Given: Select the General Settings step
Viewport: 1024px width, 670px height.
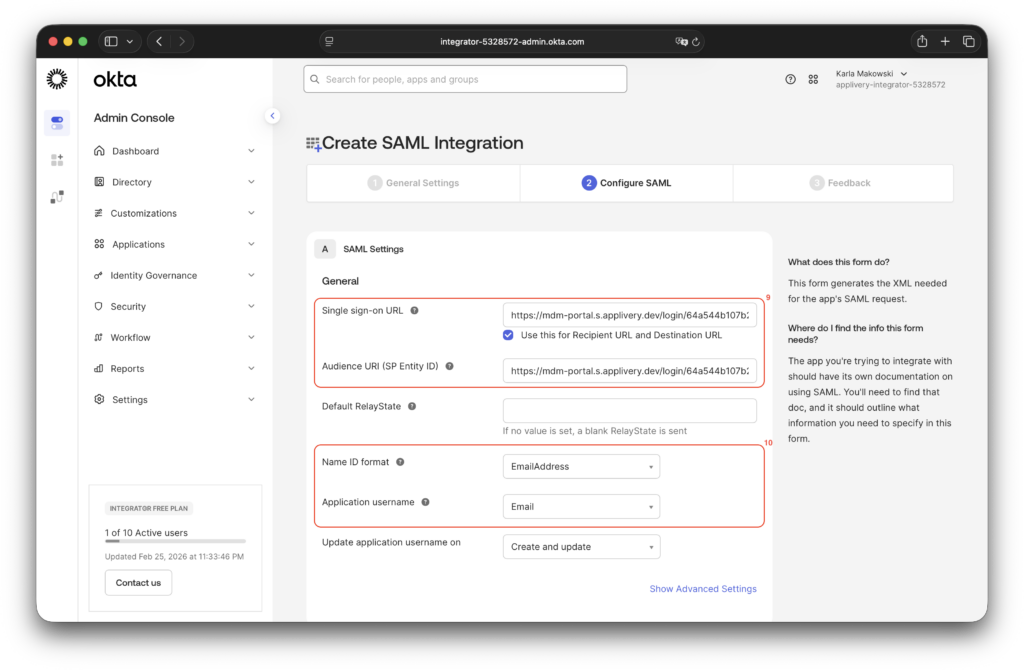Looking at the screenshot, I should pos(413,183).
